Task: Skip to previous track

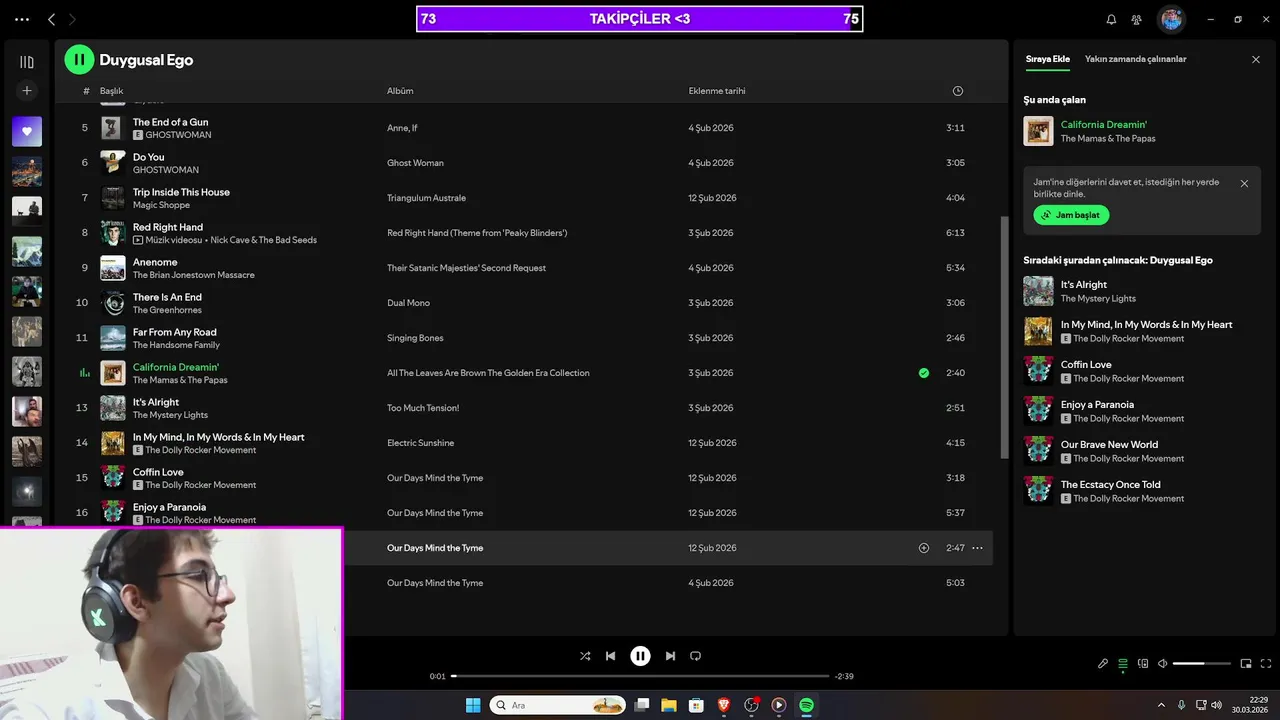Action: pyautogui.click(x=611, y=656)
